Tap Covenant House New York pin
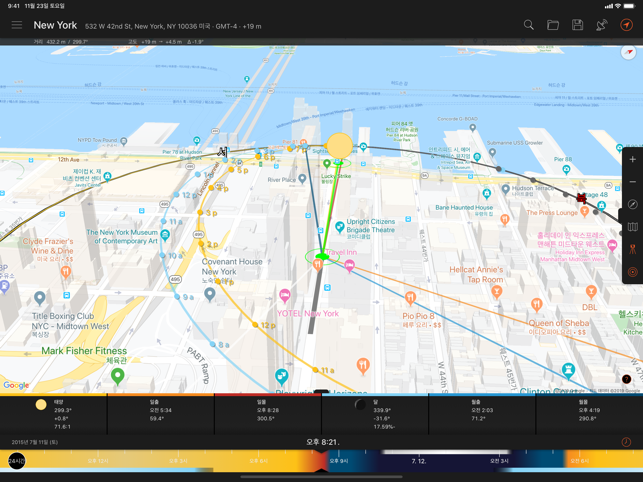This screenshot has width=643, height=482. point(210,294)
